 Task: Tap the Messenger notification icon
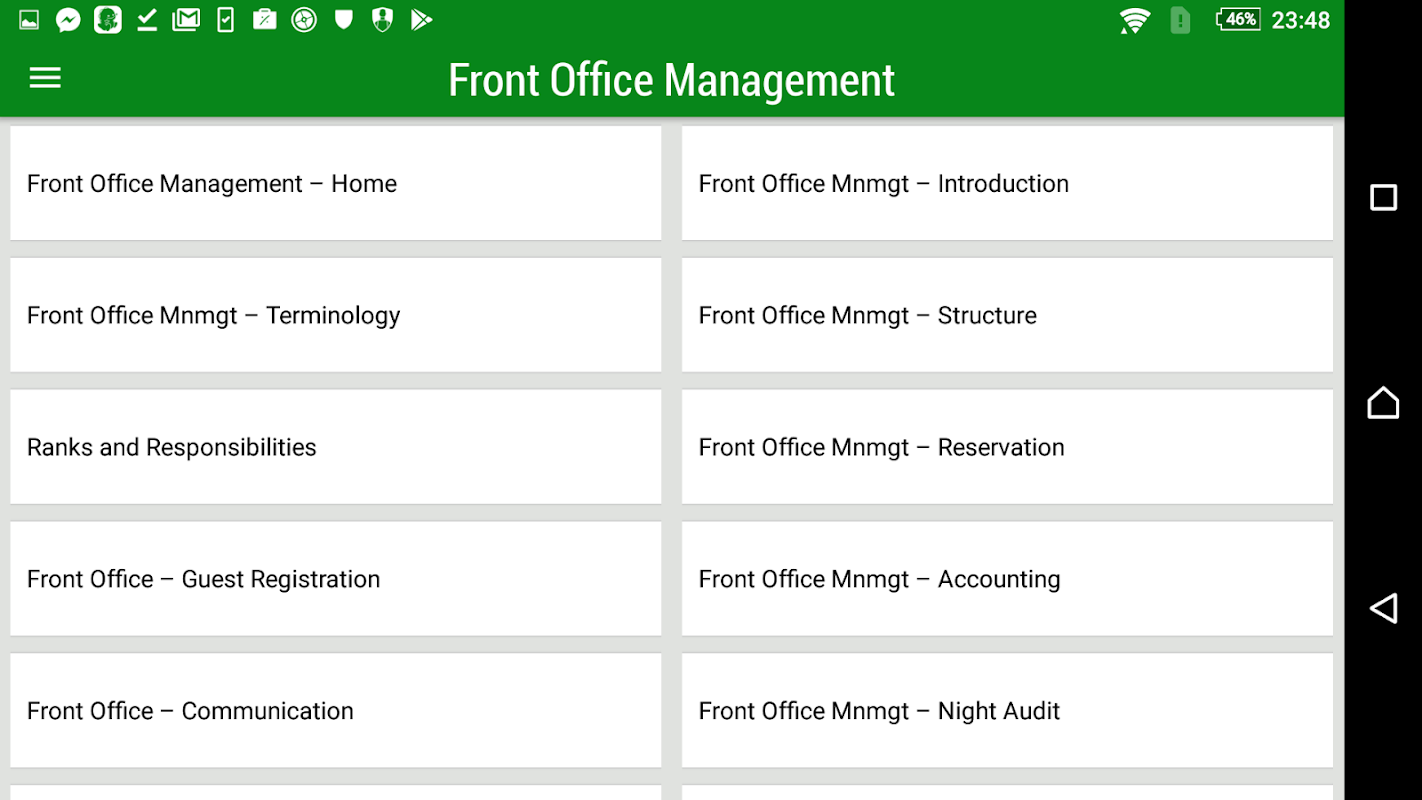(68, 20)
